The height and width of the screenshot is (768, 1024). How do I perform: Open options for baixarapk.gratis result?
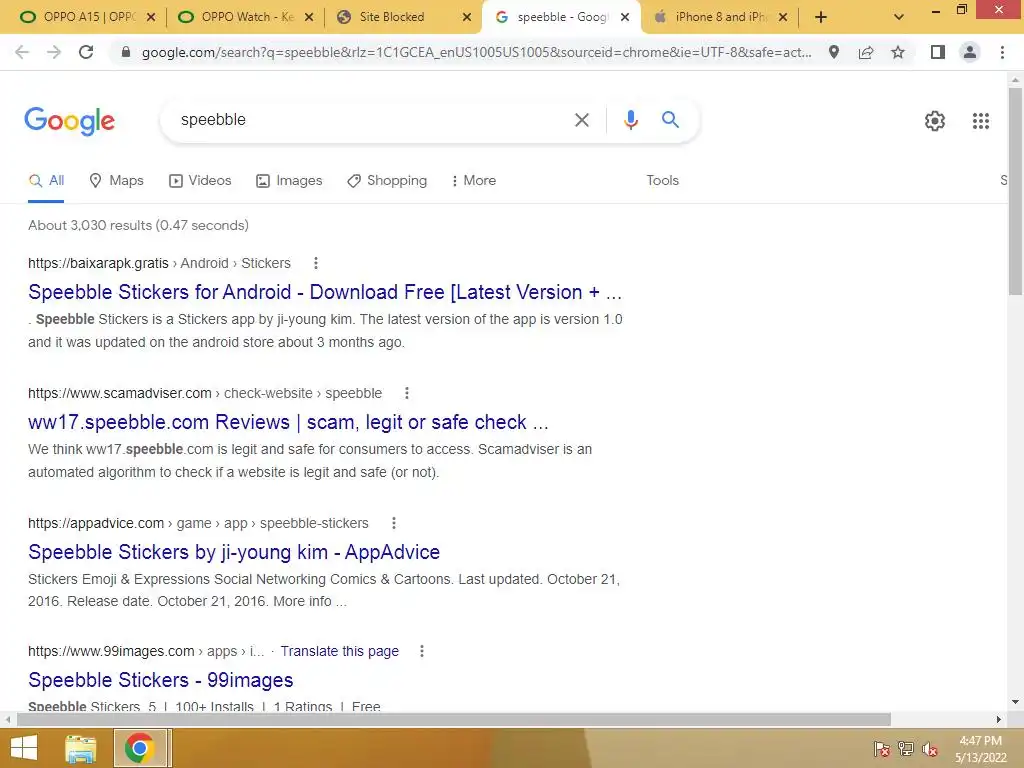(x=316, y=263)
